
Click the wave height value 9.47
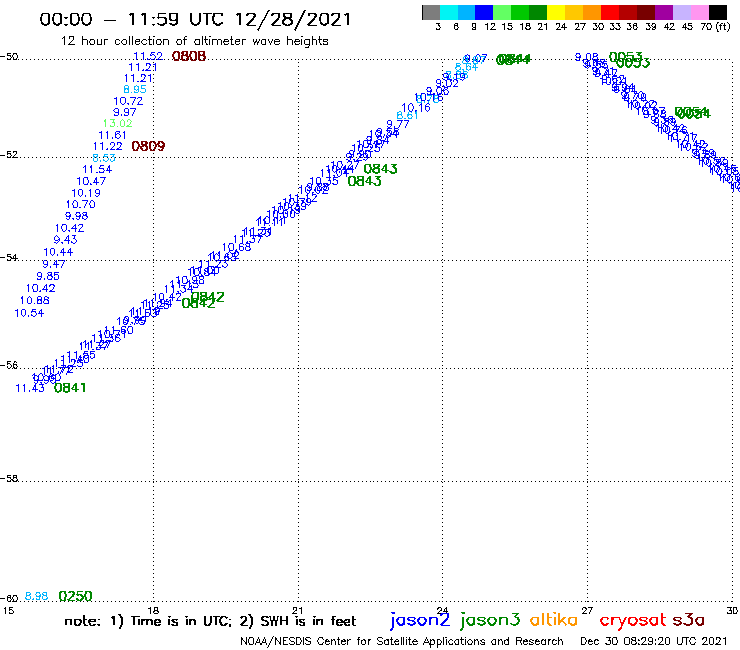point(53,264)
